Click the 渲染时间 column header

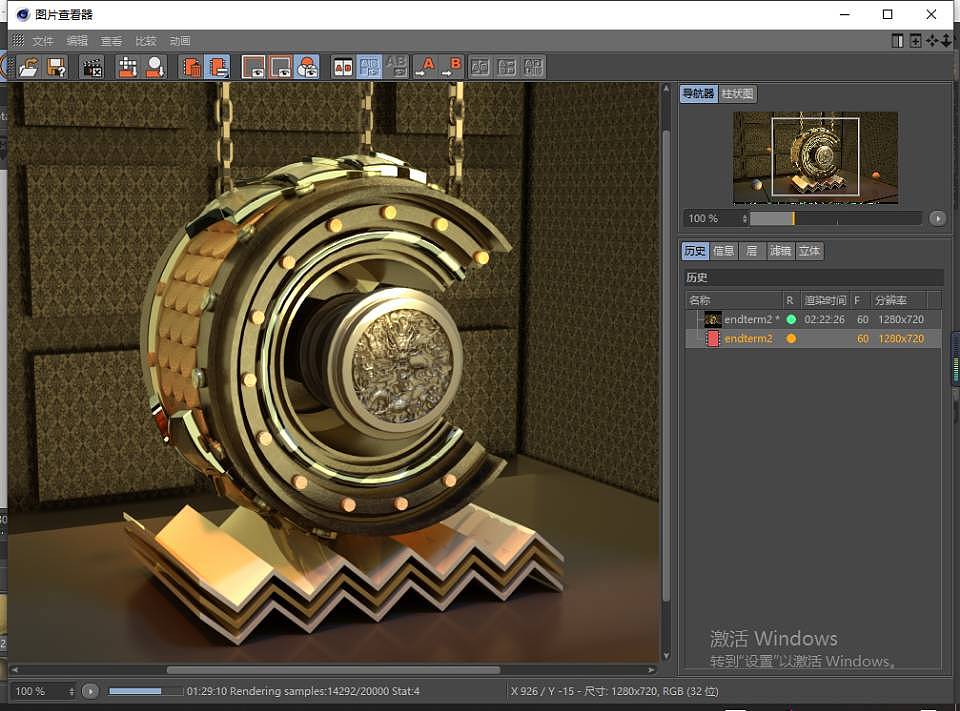point(825,300)
